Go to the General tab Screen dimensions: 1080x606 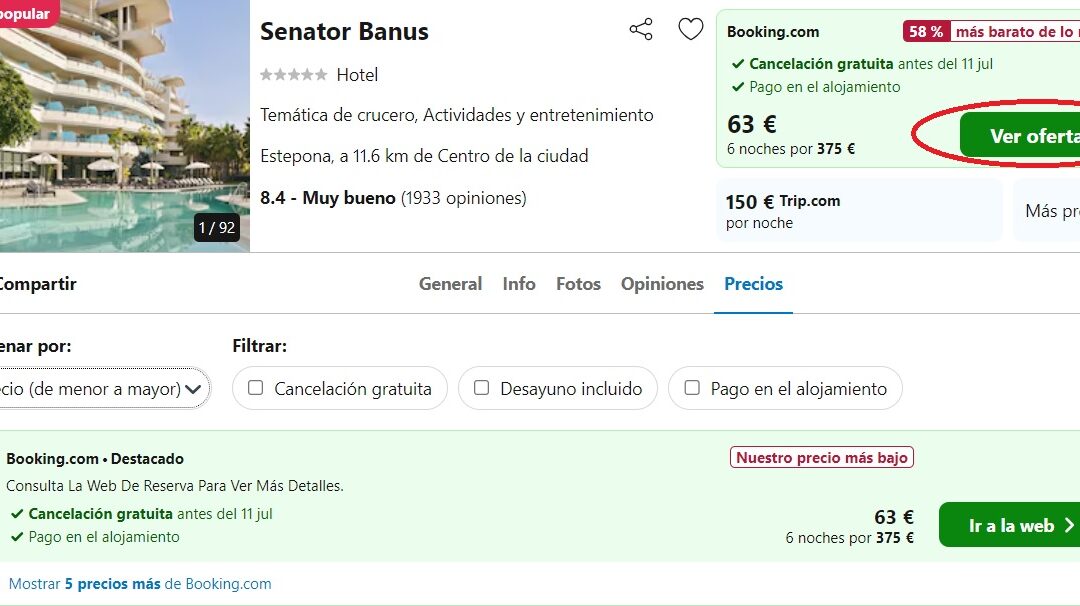450,284
